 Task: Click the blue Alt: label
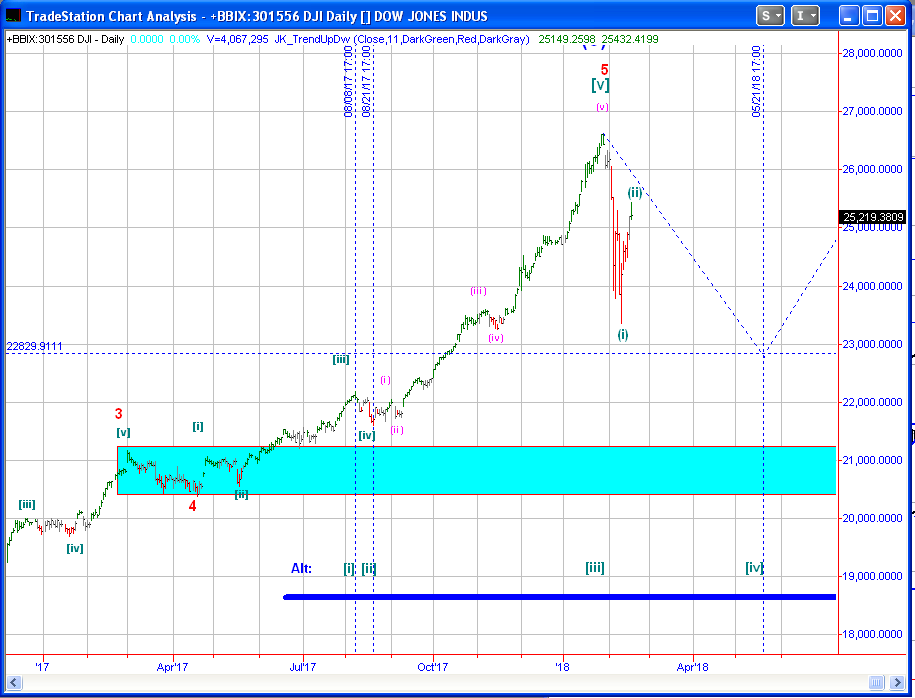[x=301, y=568]
